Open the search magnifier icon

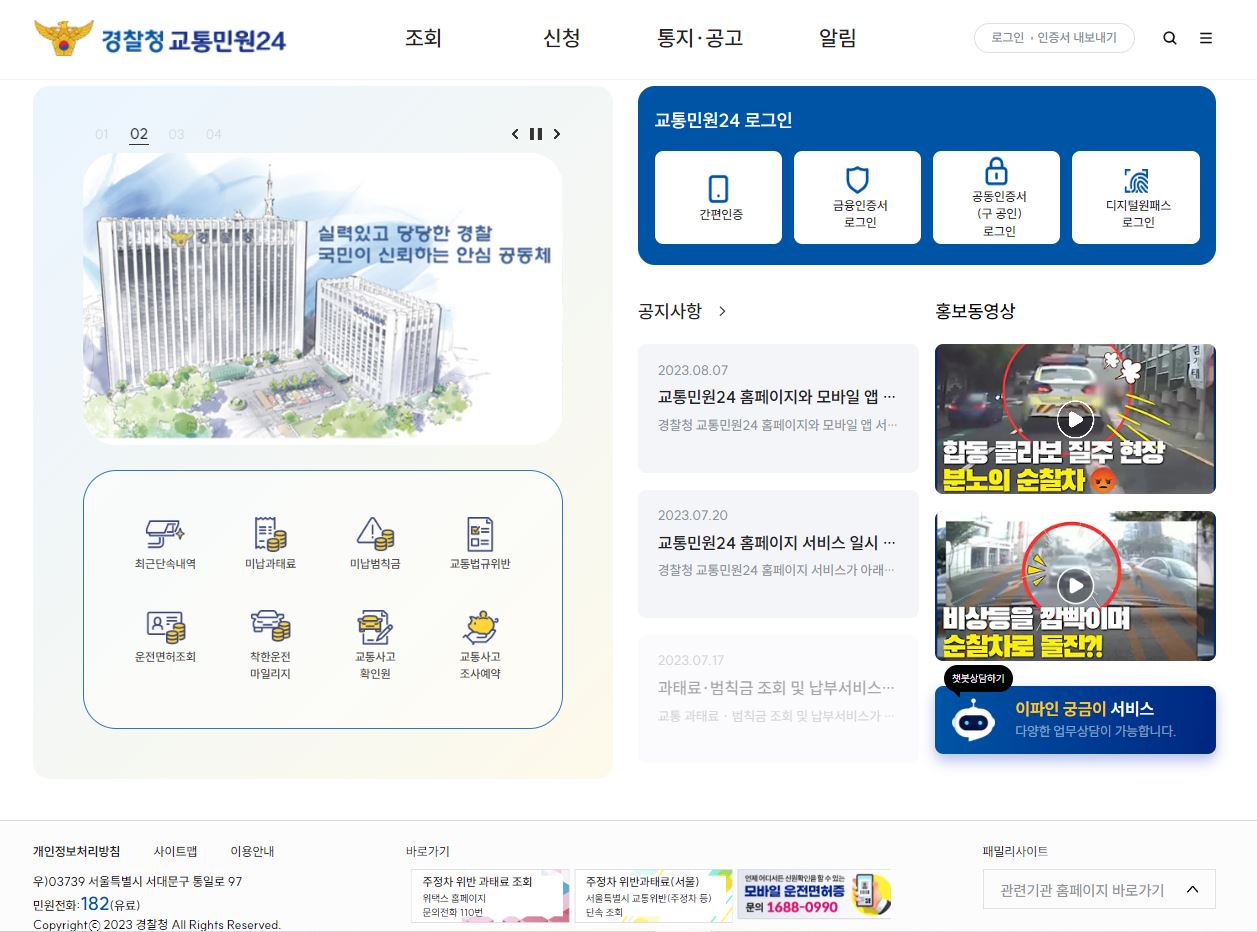[x=1168, y=38]
